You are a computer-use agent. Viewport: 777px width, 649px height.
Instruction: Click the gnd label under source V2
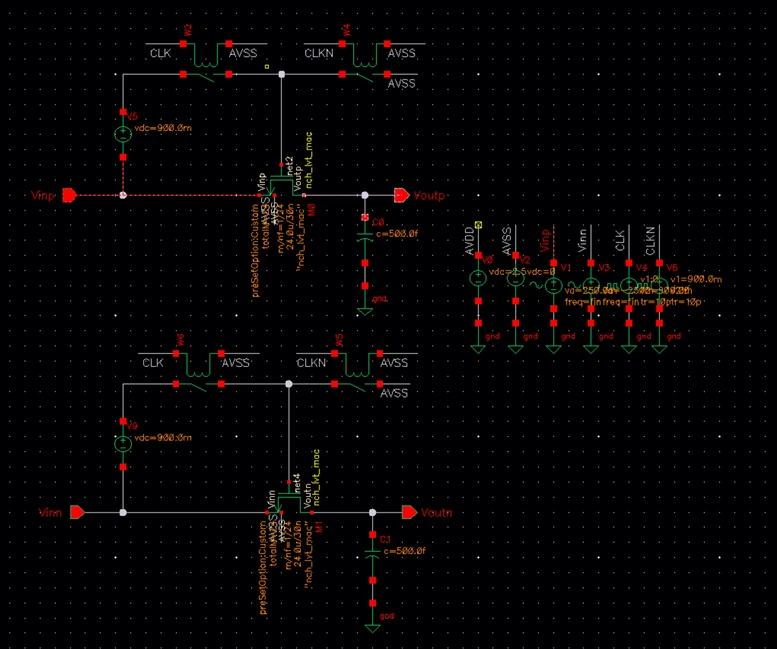530,336
